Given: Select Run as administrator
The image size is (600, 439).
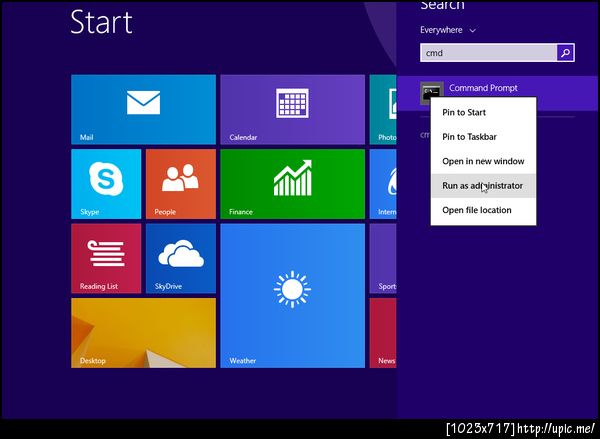Looking at the screenshot, I should [483, 186].
